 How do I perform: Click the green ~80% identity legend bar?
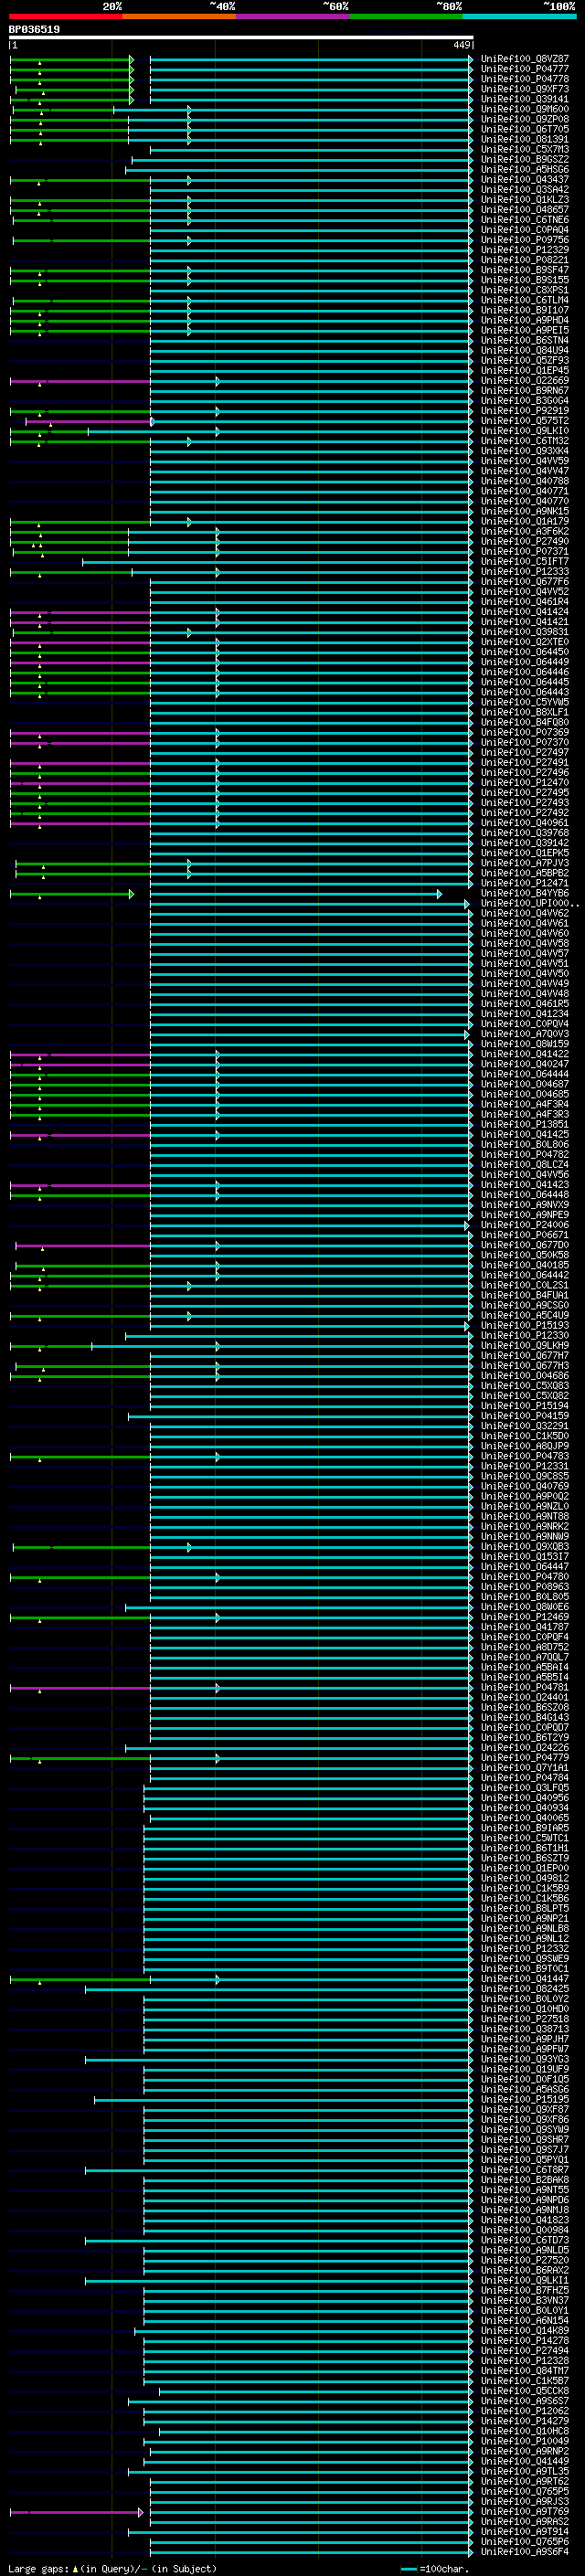pos(405,16)
